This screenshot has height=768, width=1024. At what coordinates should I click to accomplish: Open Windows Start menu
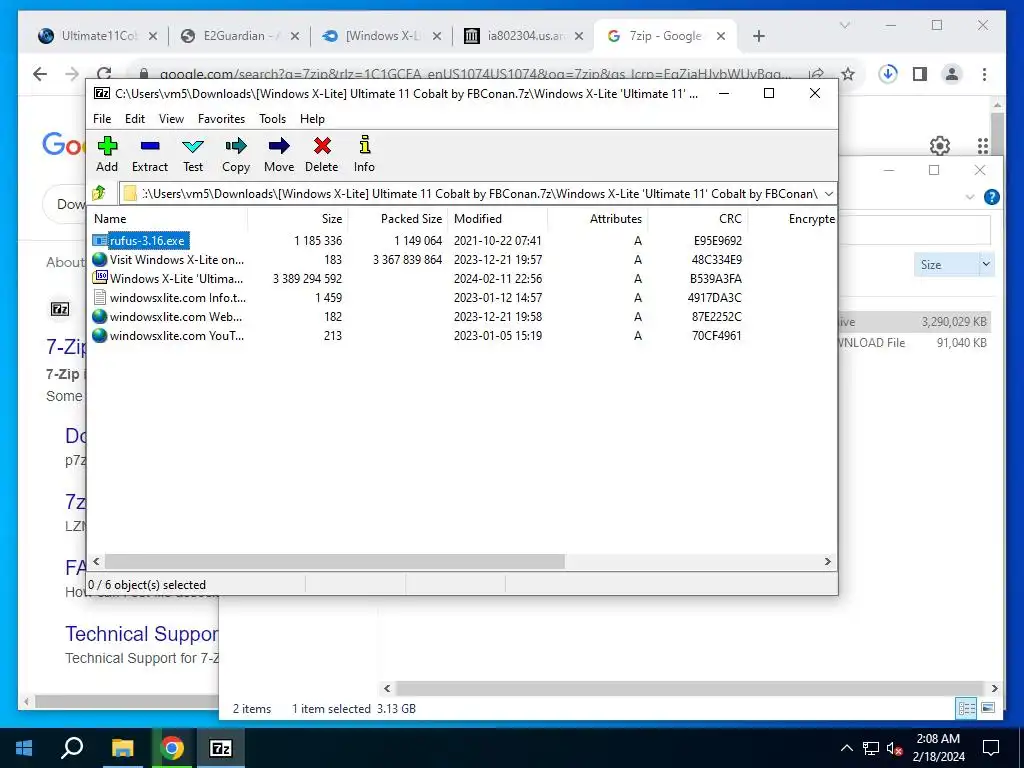tap(24, 748)
